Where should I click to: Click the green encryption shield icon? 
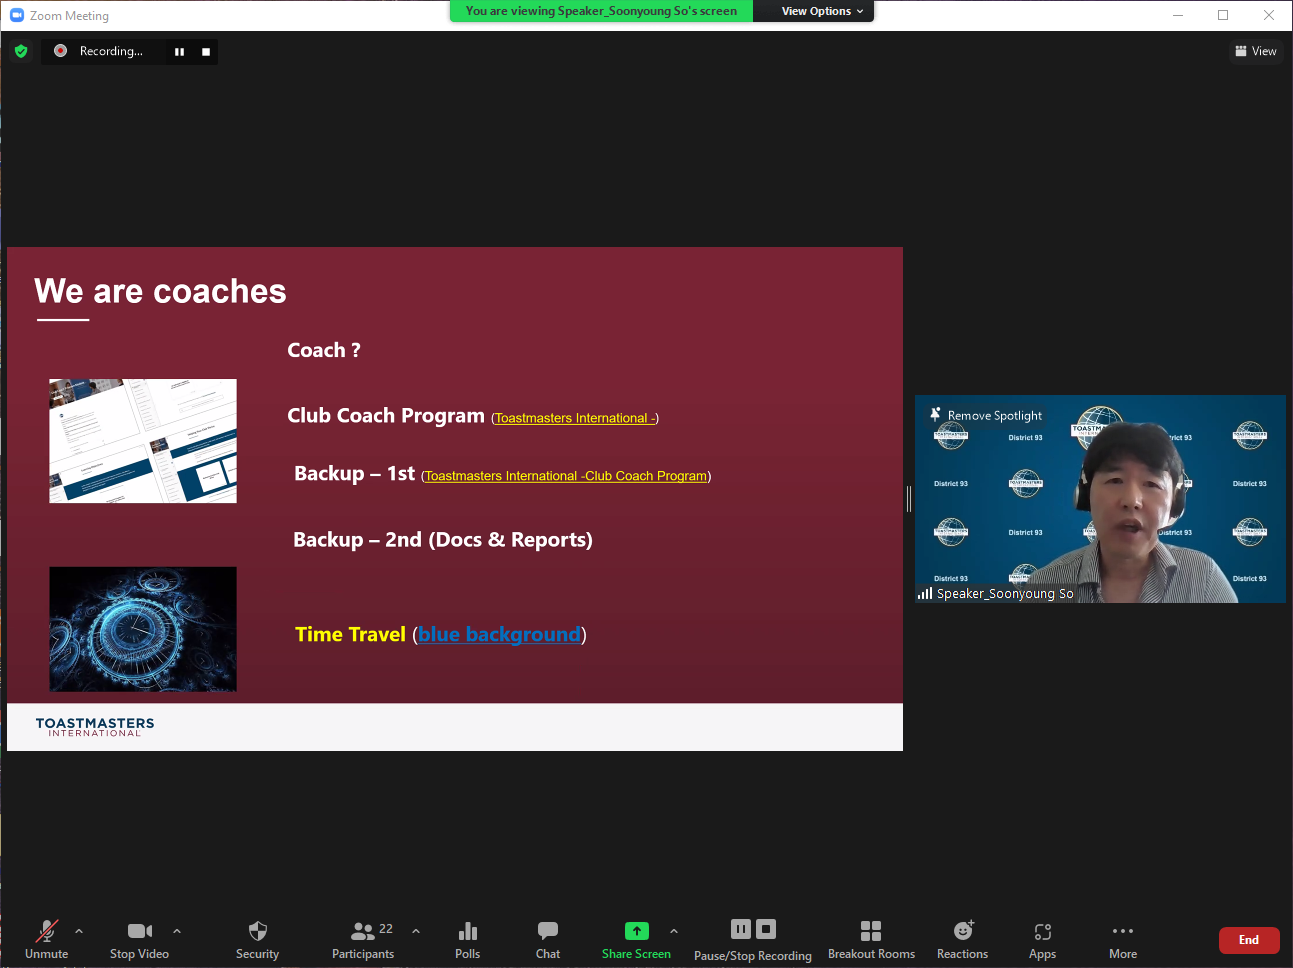tap(21, 51)
